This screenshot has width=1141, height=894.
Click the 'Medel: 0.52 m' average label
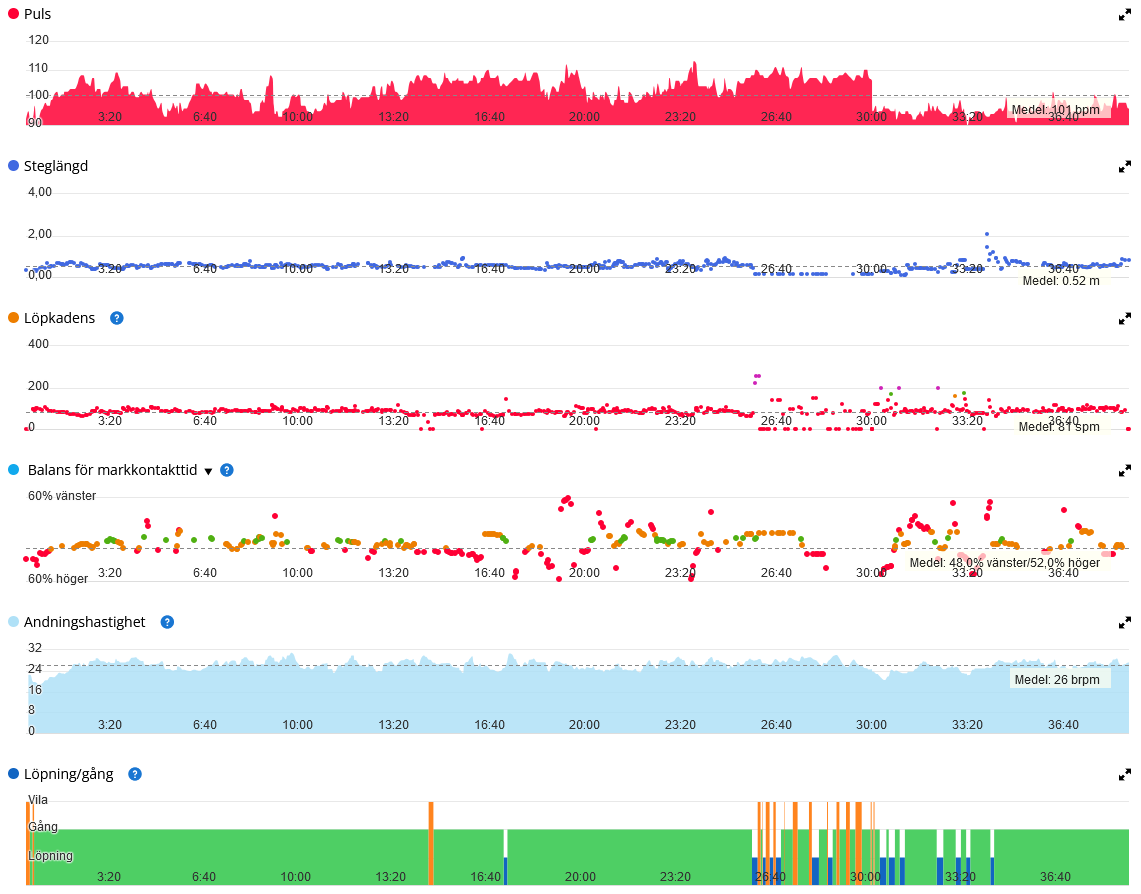tap(1061, 281)
